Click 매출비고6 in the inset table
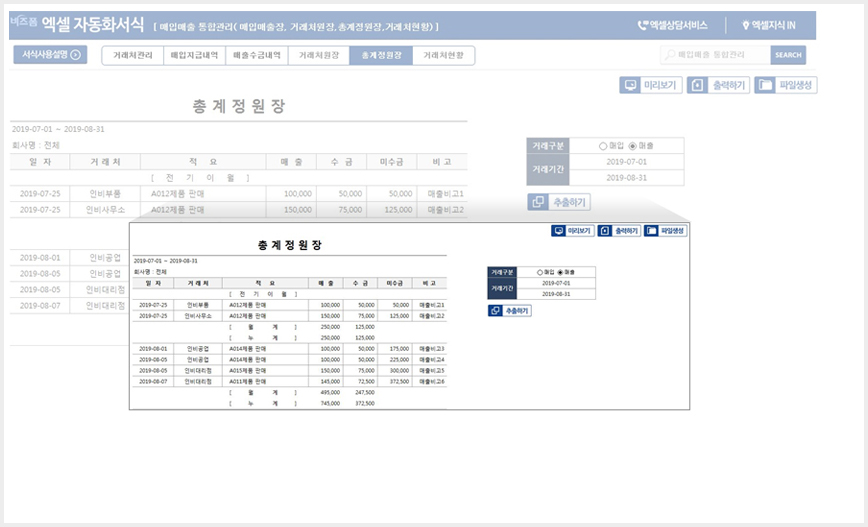 [x=432, y=381]
